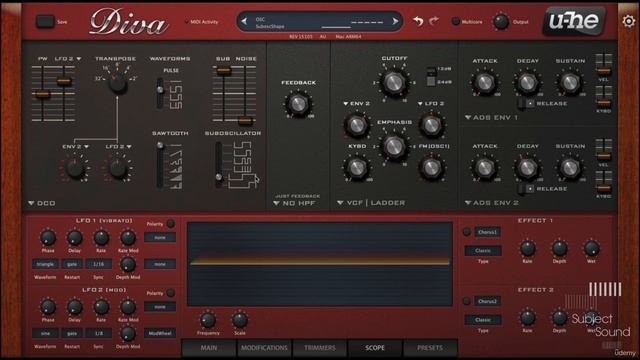Switch to the MAIN tab
Viewport: 640px width, 360px height.
pos(209,348)
